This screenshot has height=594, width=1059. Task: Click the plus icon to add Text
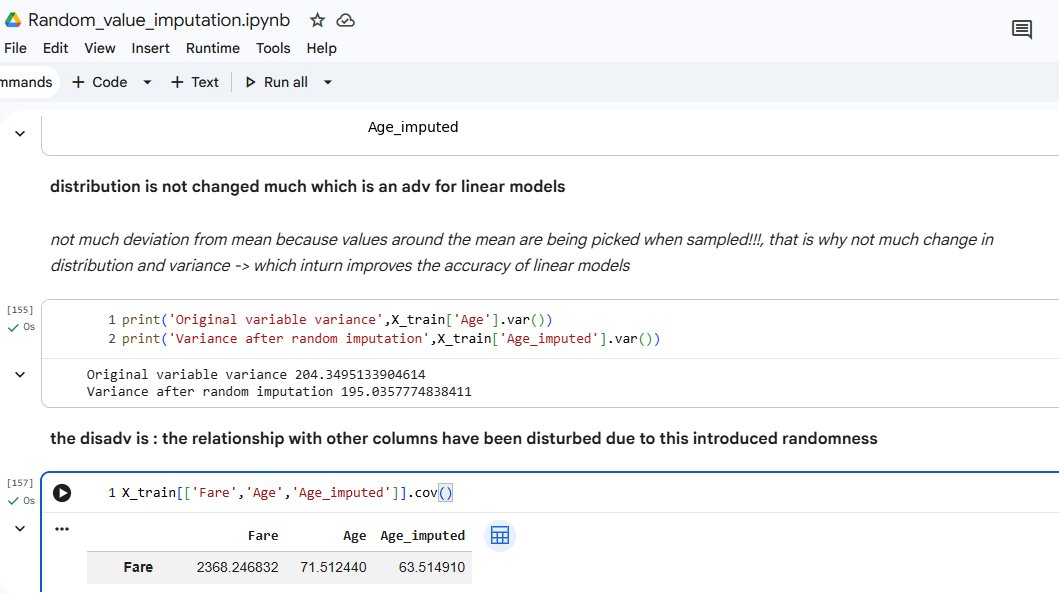[177, 82]
